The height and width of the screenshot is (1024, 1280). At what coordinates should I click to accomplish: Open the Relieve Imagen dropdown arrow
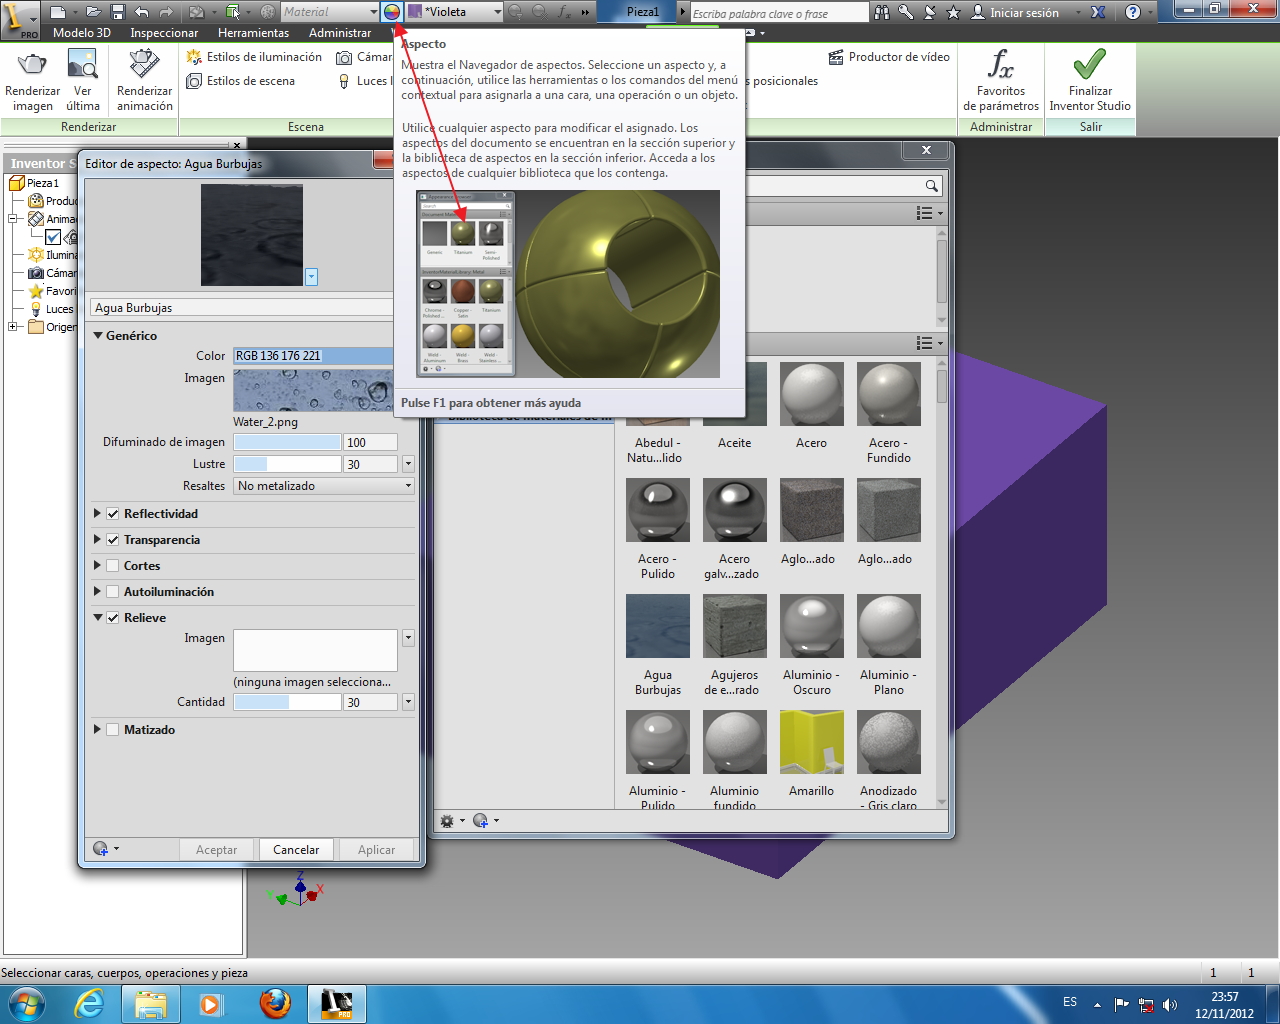pyautogui.click(x=408, y=638)
